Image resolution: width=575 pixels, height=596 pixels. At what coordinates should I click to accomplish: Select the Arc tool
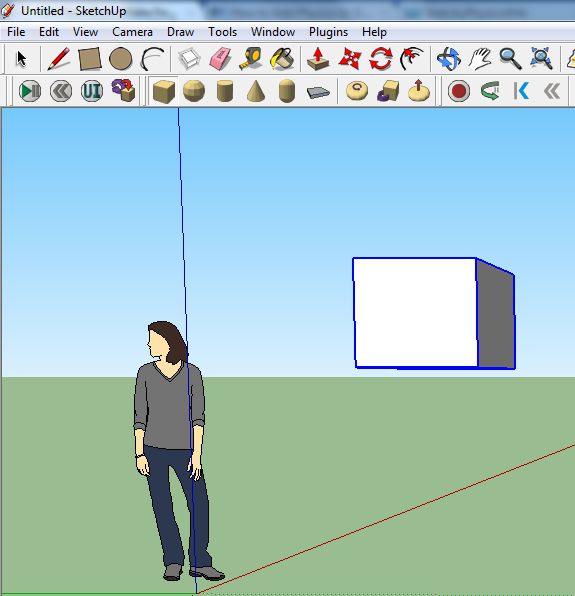click(x=152, y=59)
